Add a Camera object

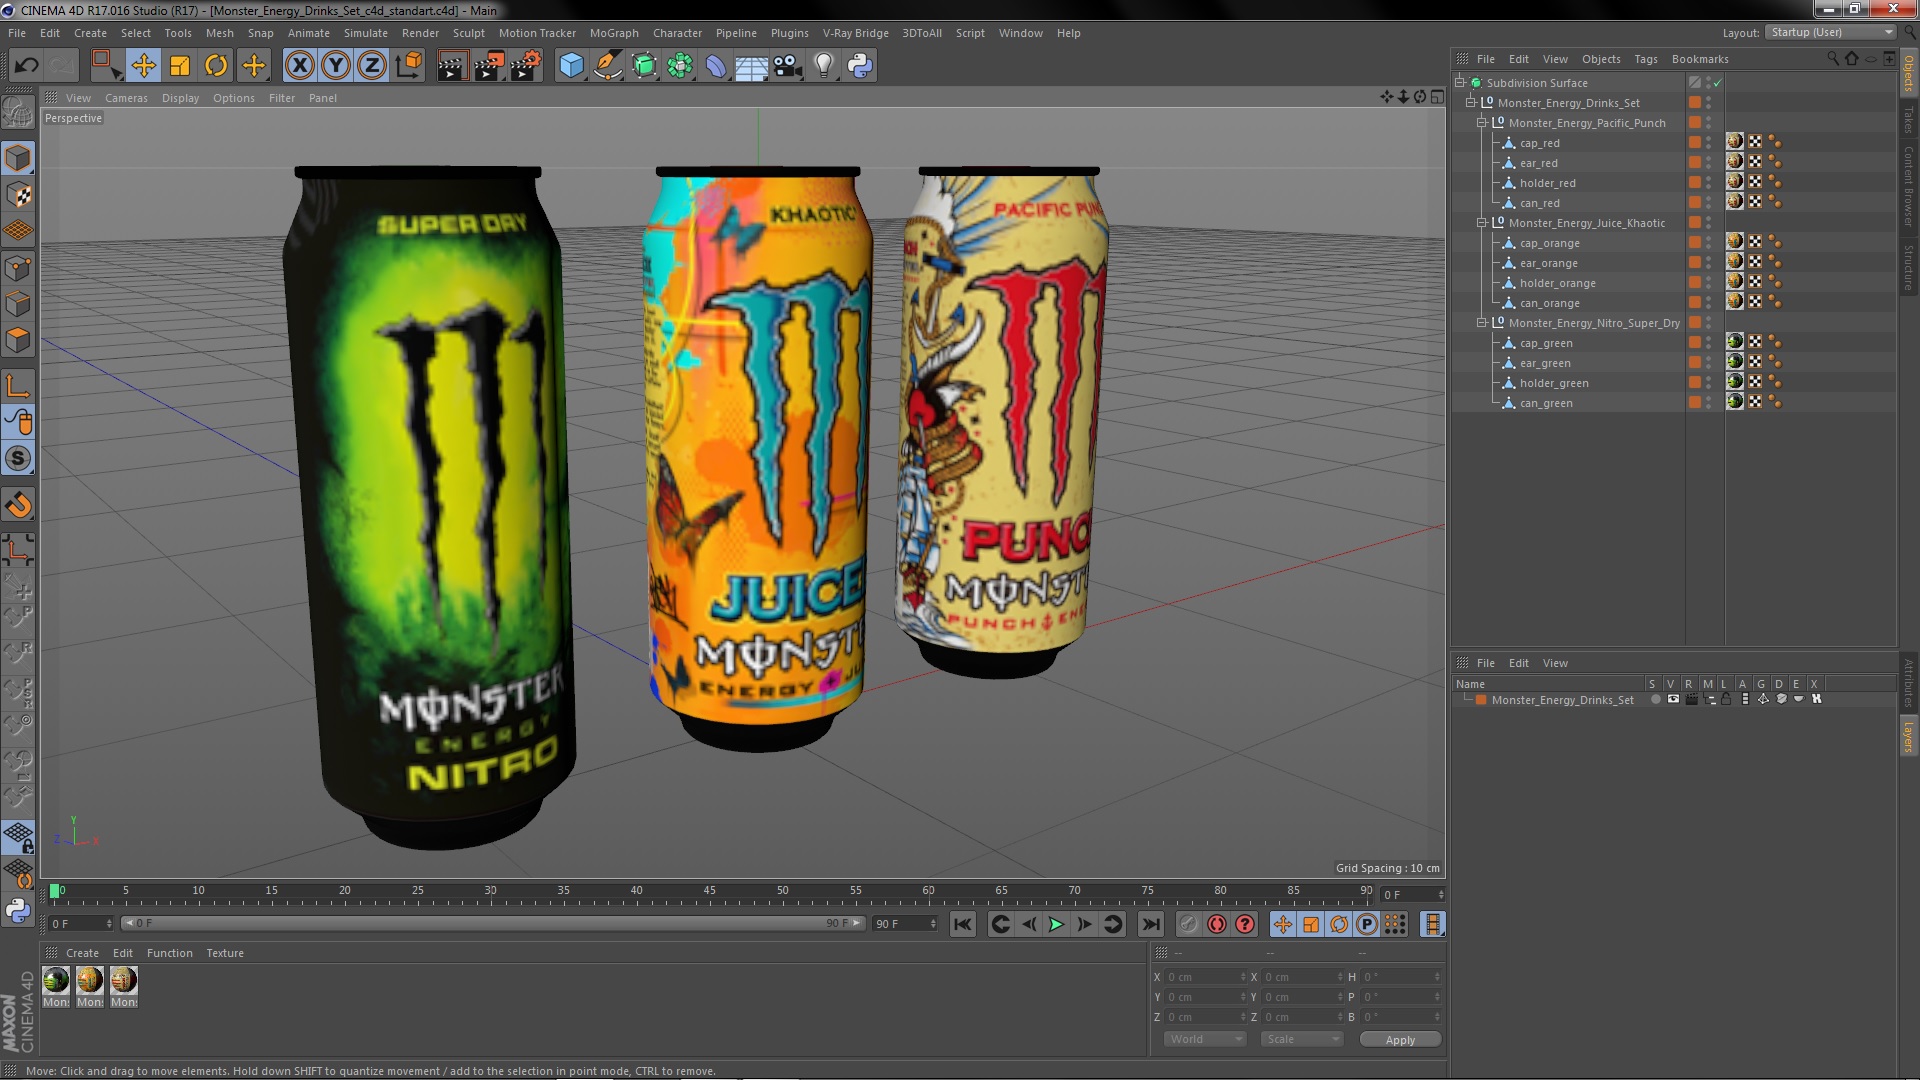point(788,66)
